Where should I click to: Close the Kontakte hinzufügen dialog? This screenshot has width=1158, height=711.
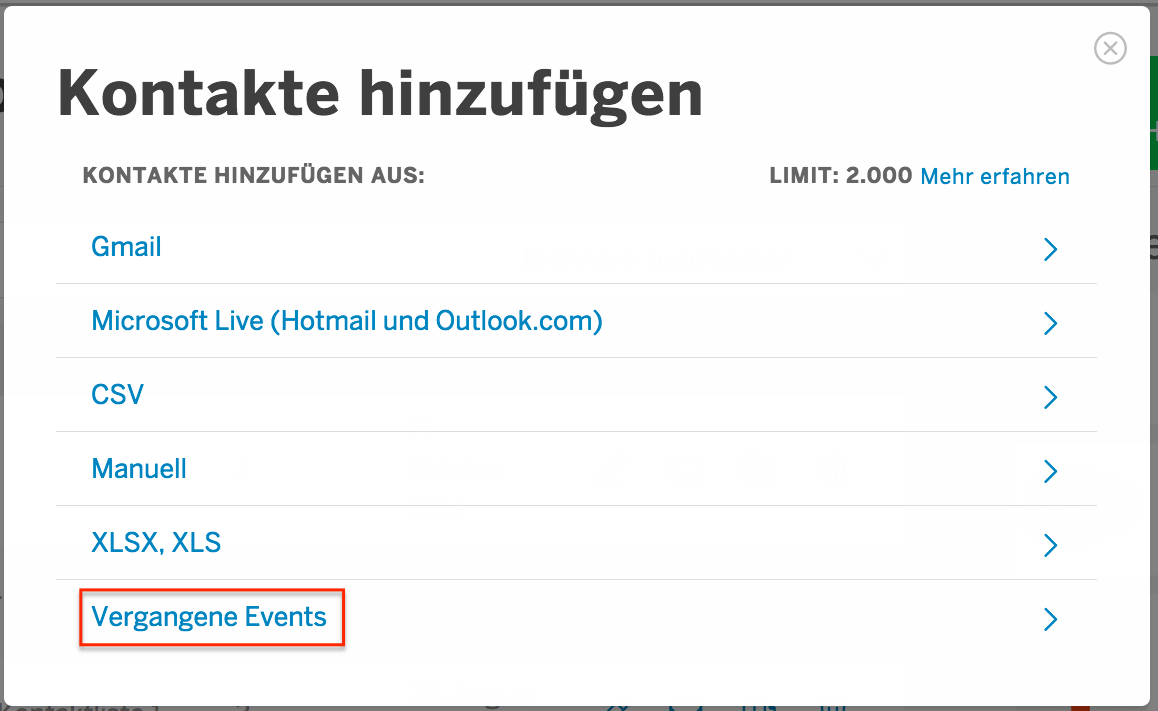(x=1110, y=49)
